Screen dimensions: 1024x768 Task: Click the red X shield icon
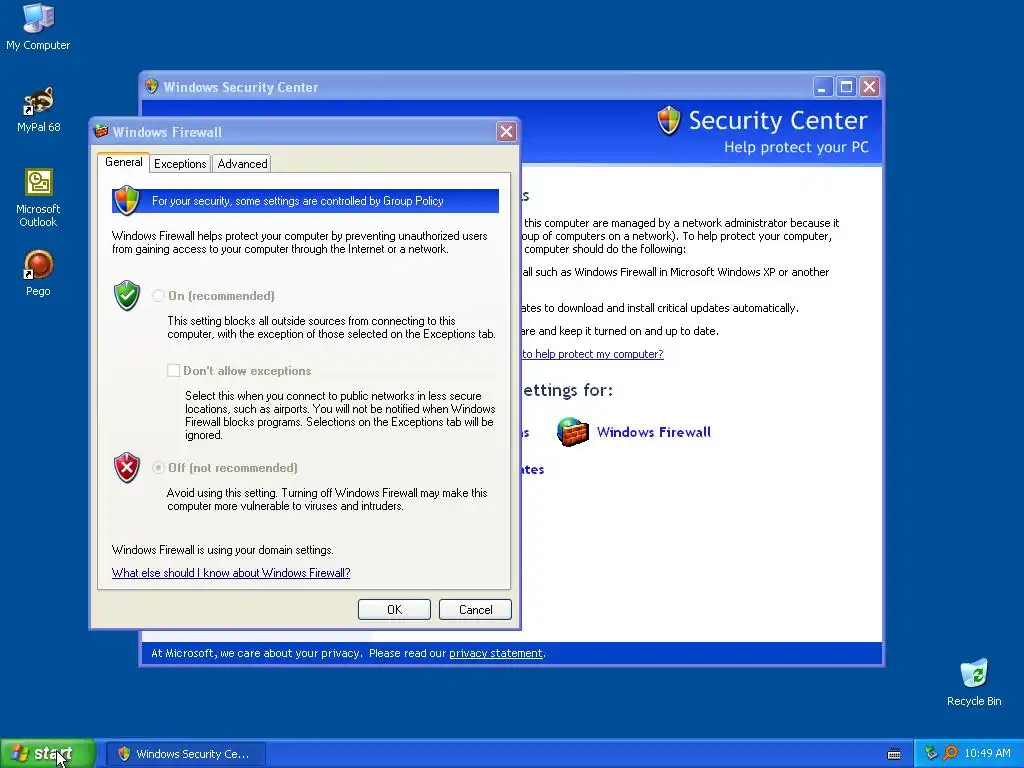[127, 468]
